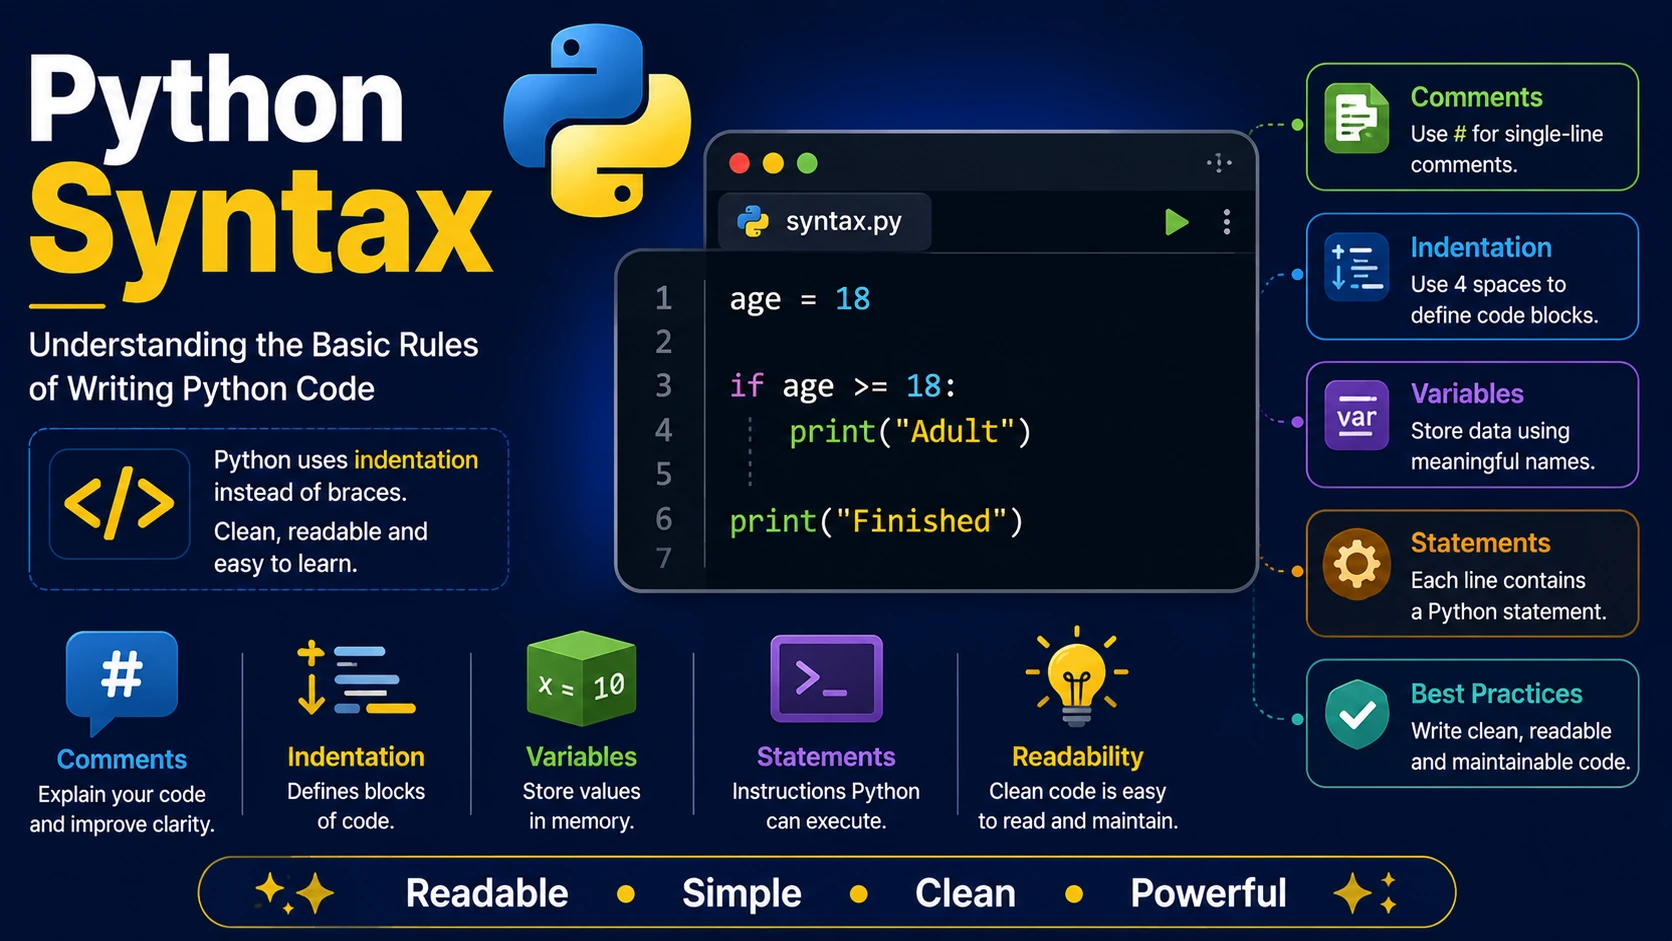This screenshot has width=1672, height=941.
Task: Click the Indentation card heading on right
Action: click(x=1481, y=247)
